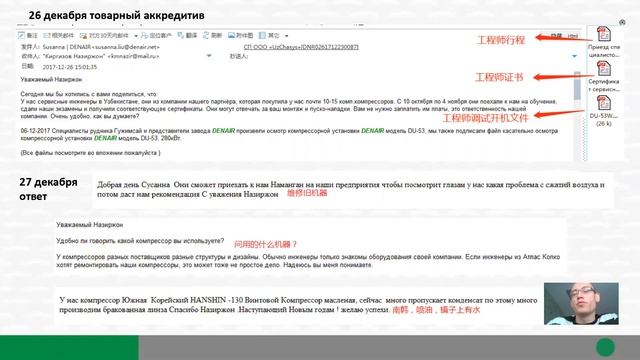Image resolution: width=640 pixels, height=360 pixels.
Task: Switch to the Html view tab
Action: click(x=573, y=36)
